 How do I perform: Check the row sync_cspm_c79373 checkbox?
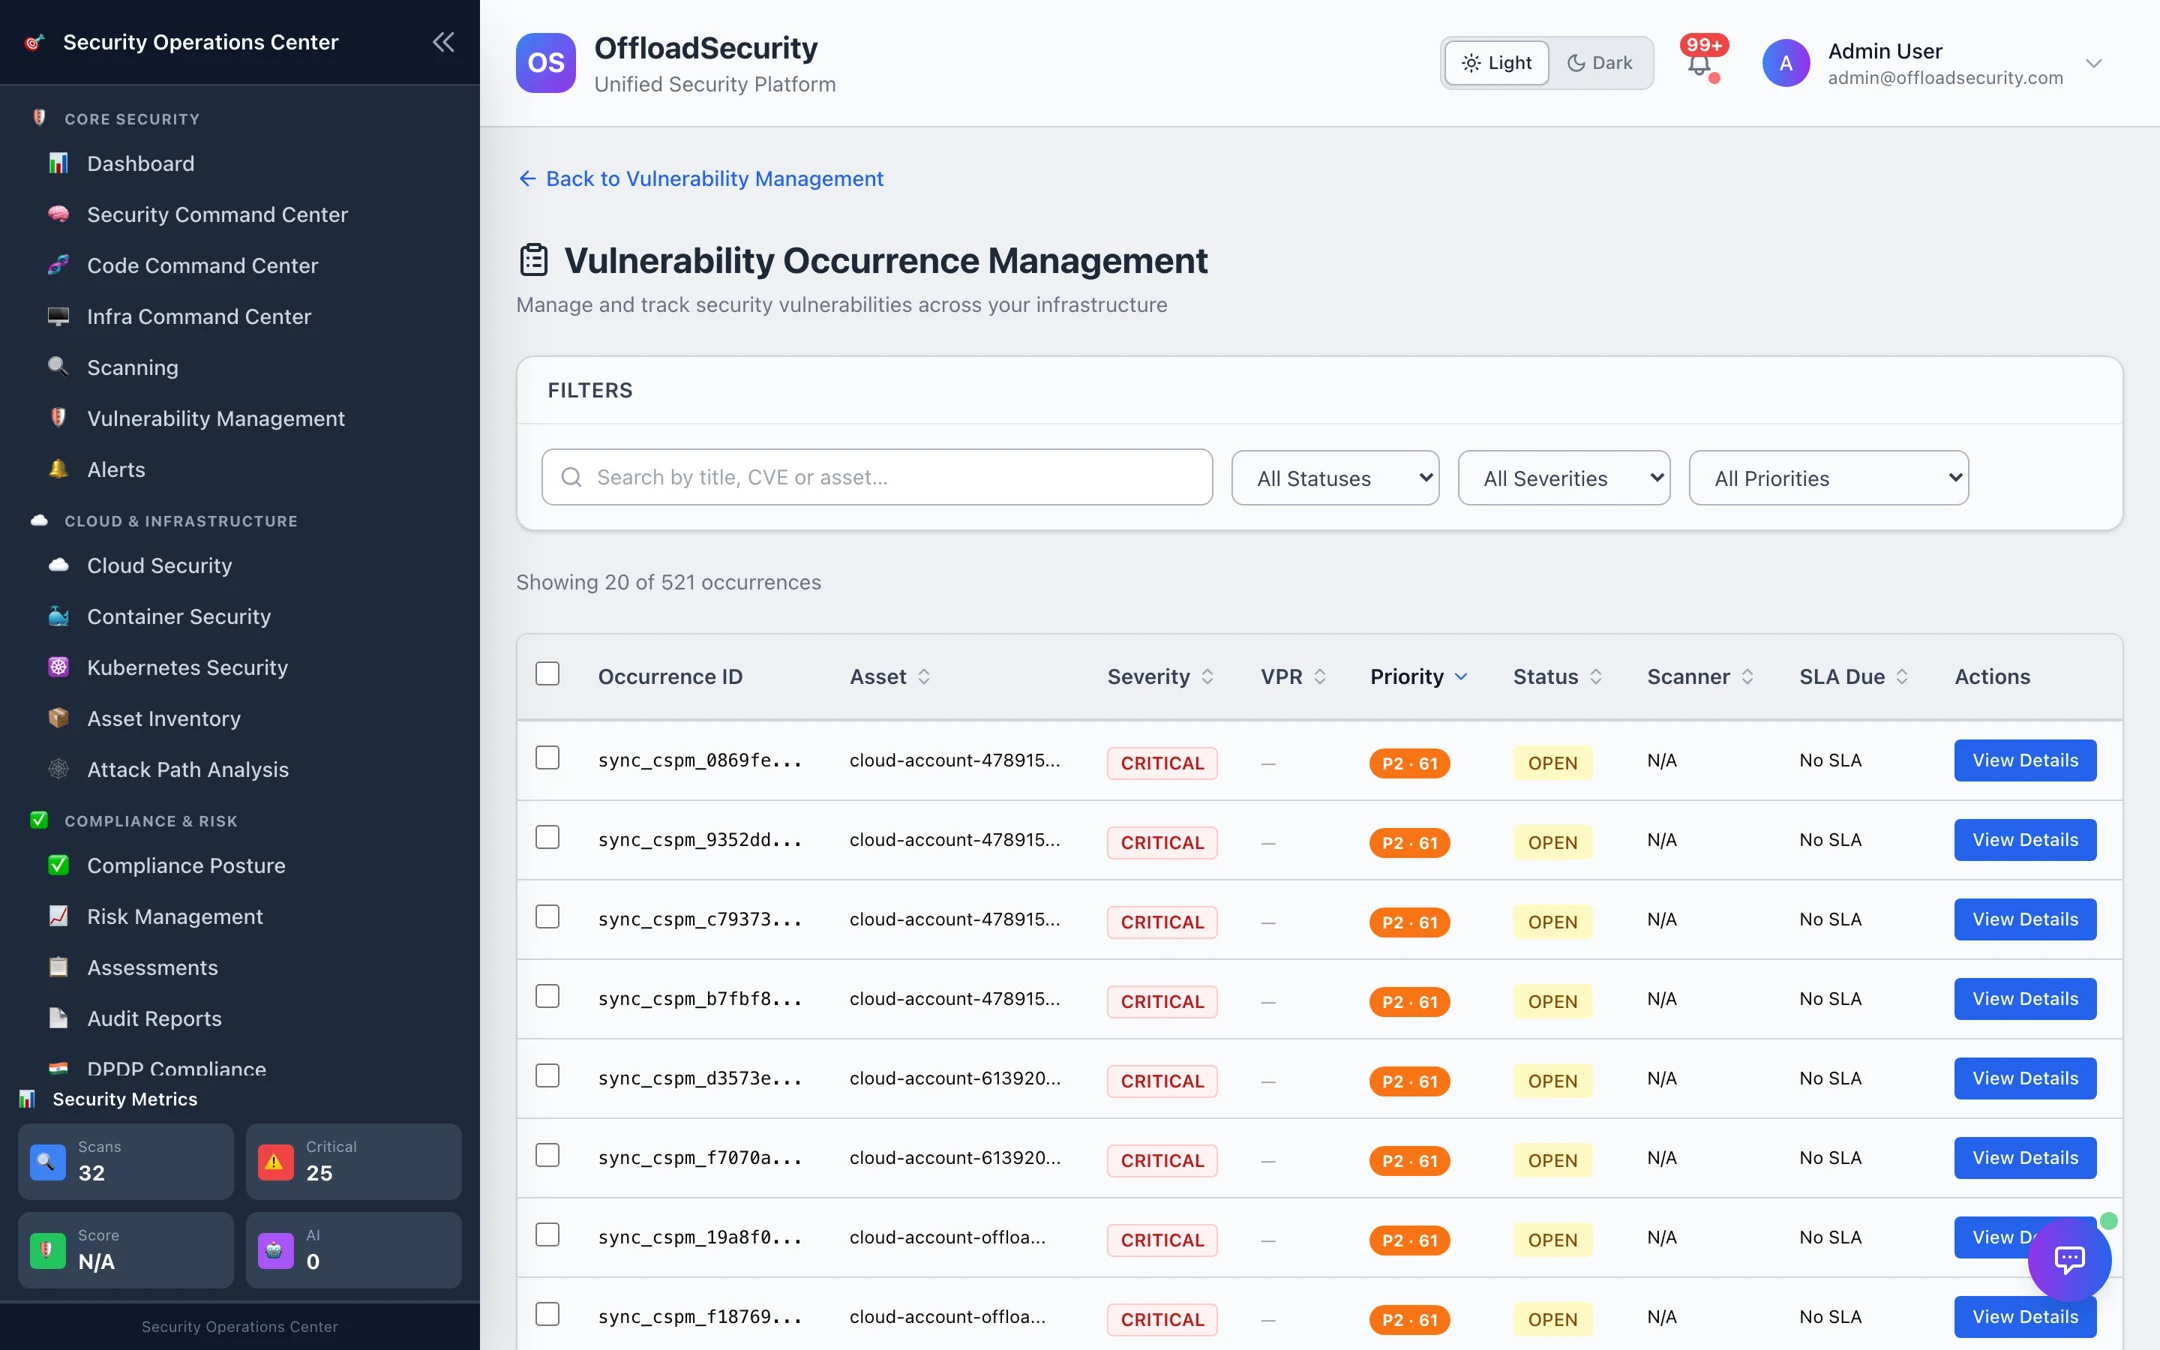547,917
